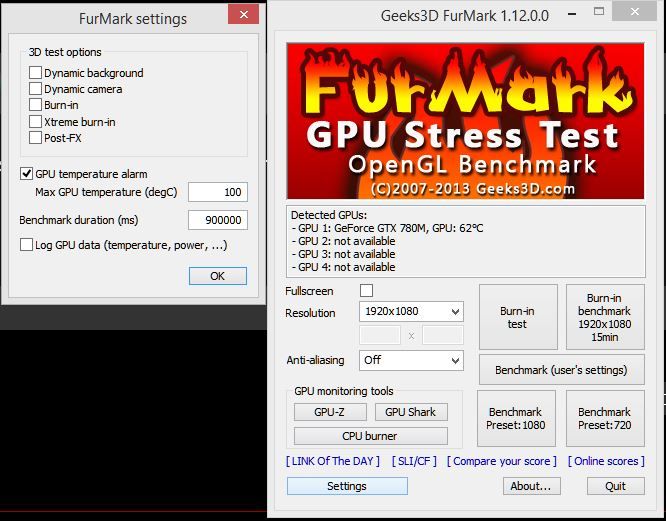Viewport: 666px width, 521px height.
Task: Open Compare your score link
Action: click(502, 461)
